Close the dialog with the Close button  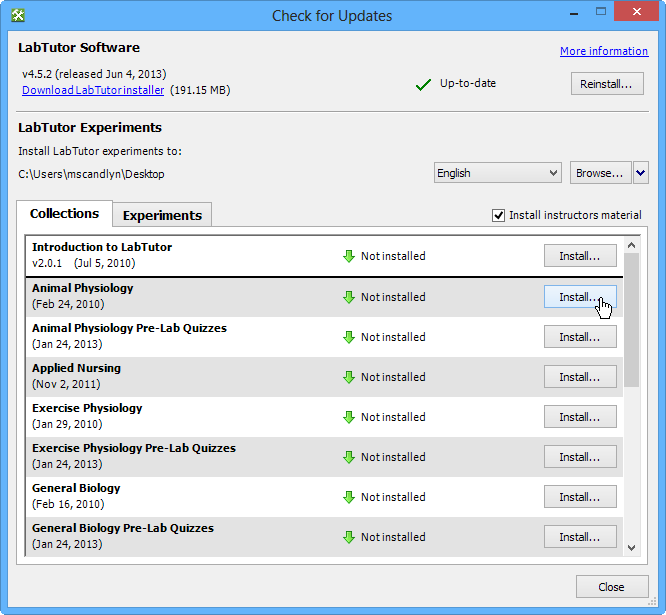[611, 587]
